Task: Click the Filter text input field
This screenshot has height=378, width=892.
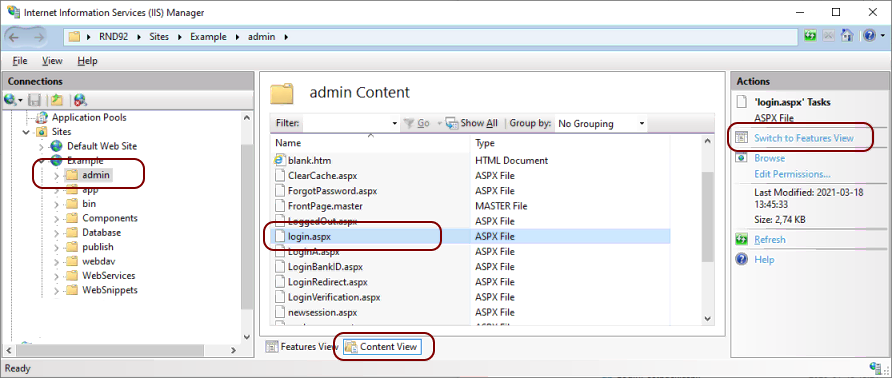Action: pyautogui.click(x=346, y=124)
